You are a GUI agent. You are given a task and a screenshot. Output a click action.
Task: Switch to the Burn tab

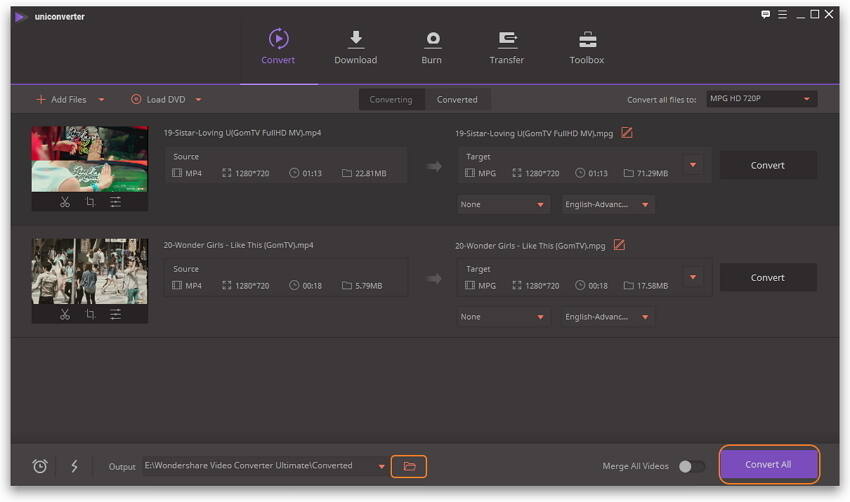click(x=432, y=47)
